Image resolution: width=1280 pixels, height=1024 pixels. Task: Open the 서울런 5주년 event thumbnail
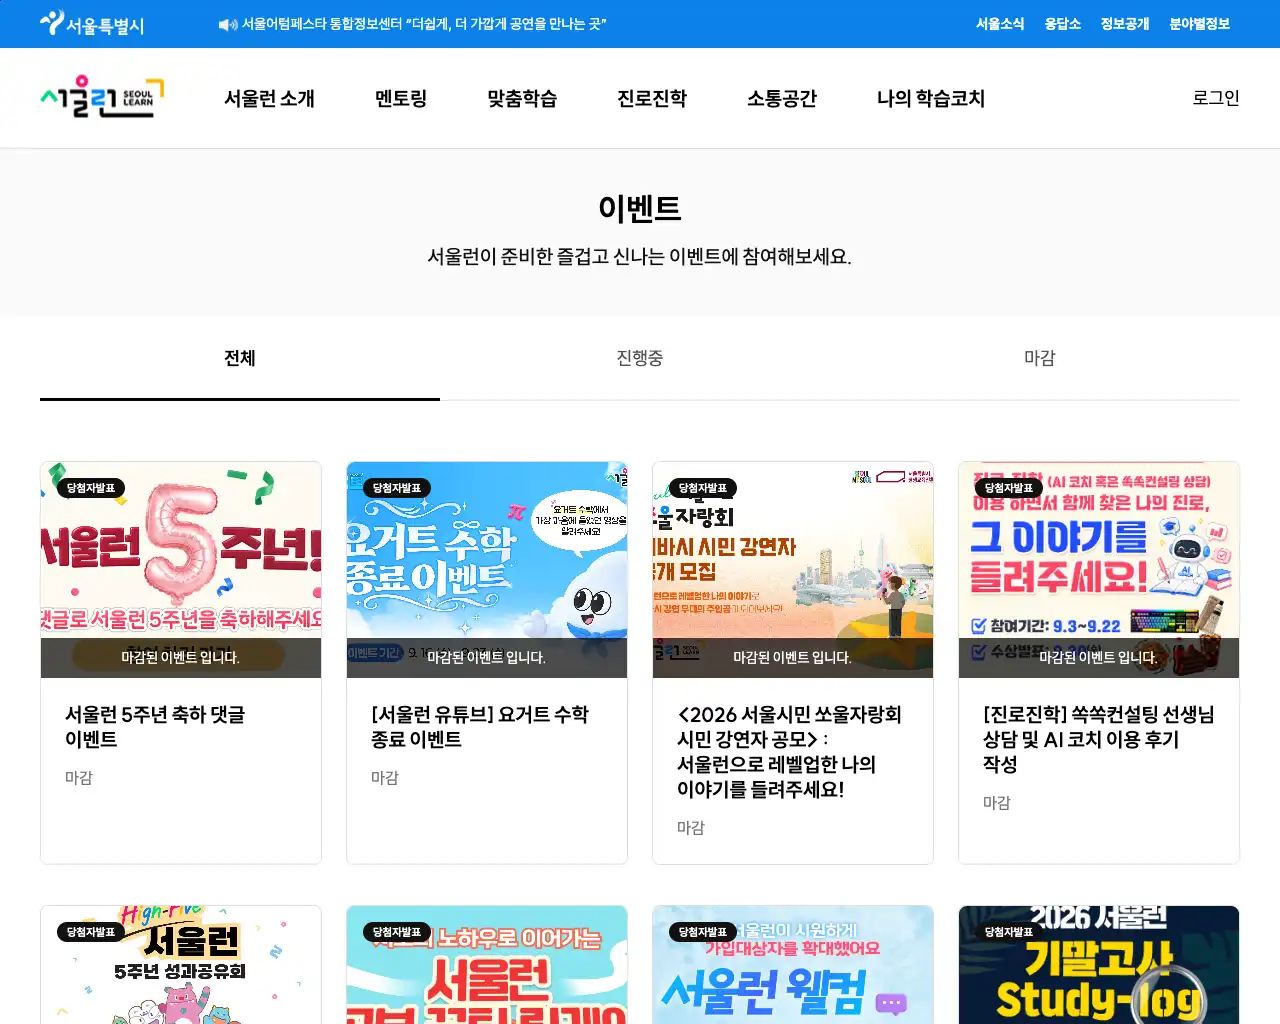click(181, 570)
